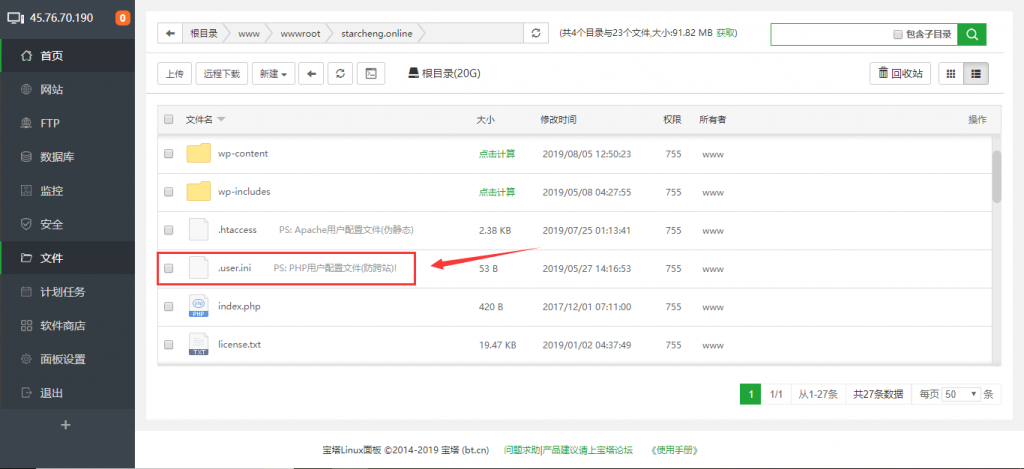This screenshot has height=469, width=1024.
Task: Check the .user.ini row checkbox
Action: point(168,268)
